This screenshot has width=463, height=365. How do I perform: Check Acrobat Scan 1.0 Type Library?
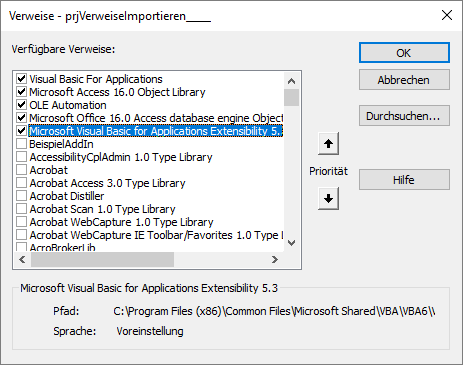[22, 209]
